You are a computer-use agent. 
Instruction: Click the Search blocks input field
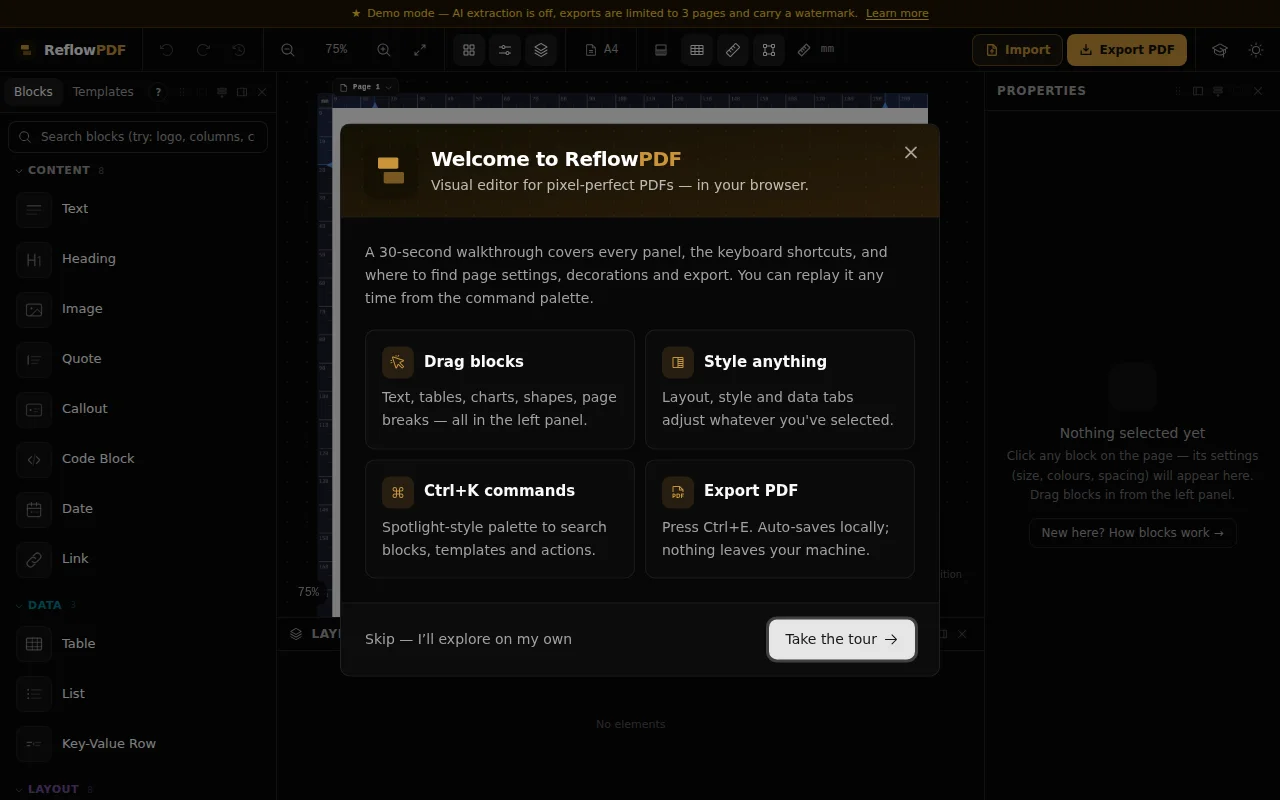click(138, 137)
